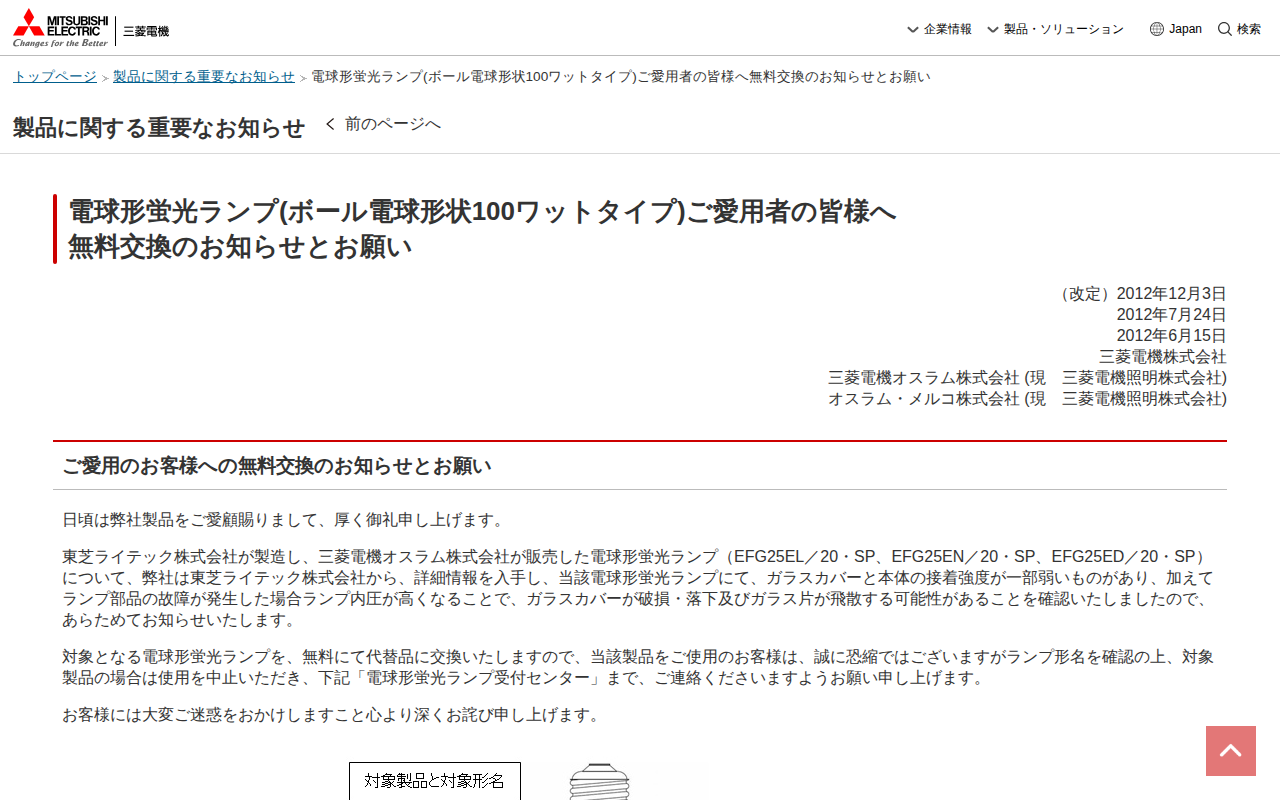Image resolution: width=1280 pixels, height=800 pixels.
Task: Expand the 製品・ソリューション dropdown menu
Action: 1055,29
